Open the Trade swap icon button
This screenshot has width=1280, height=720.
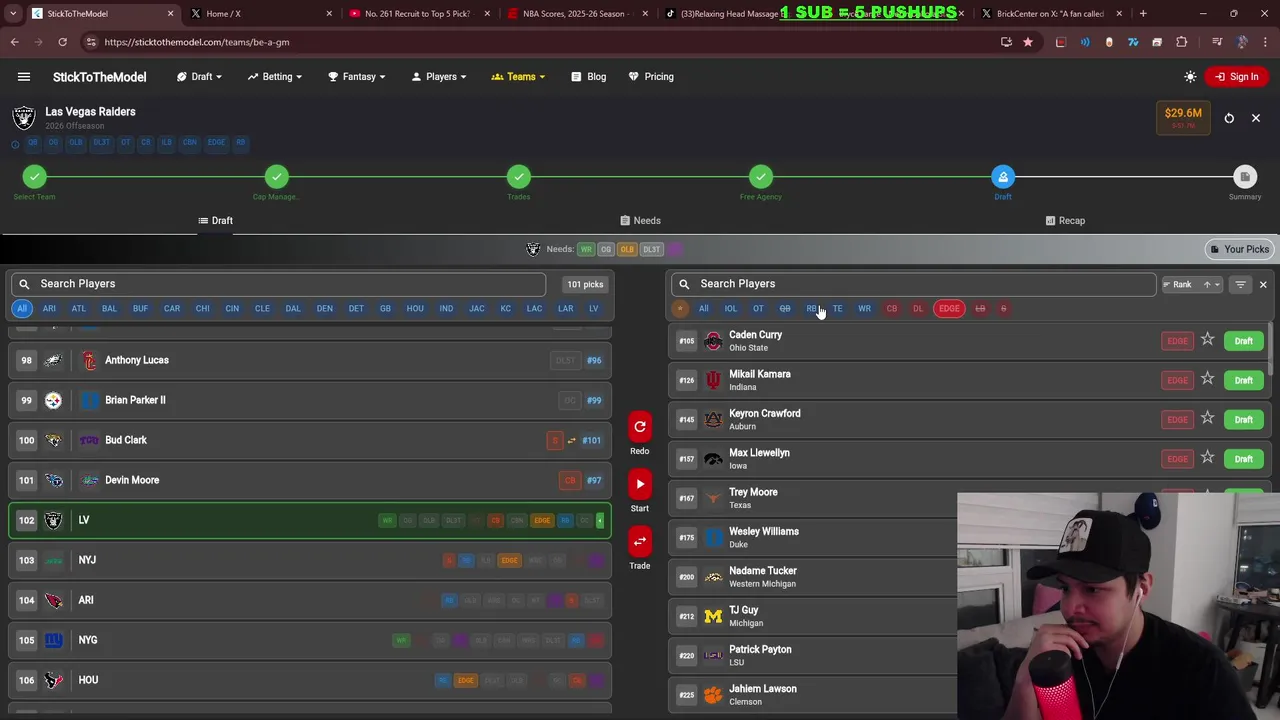coord(640,541)
